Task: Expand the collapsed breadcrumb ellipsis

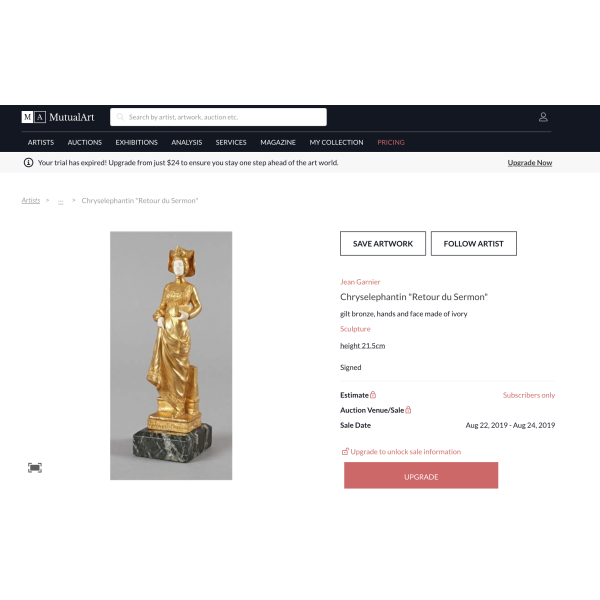Action: [x=60, y=201]
